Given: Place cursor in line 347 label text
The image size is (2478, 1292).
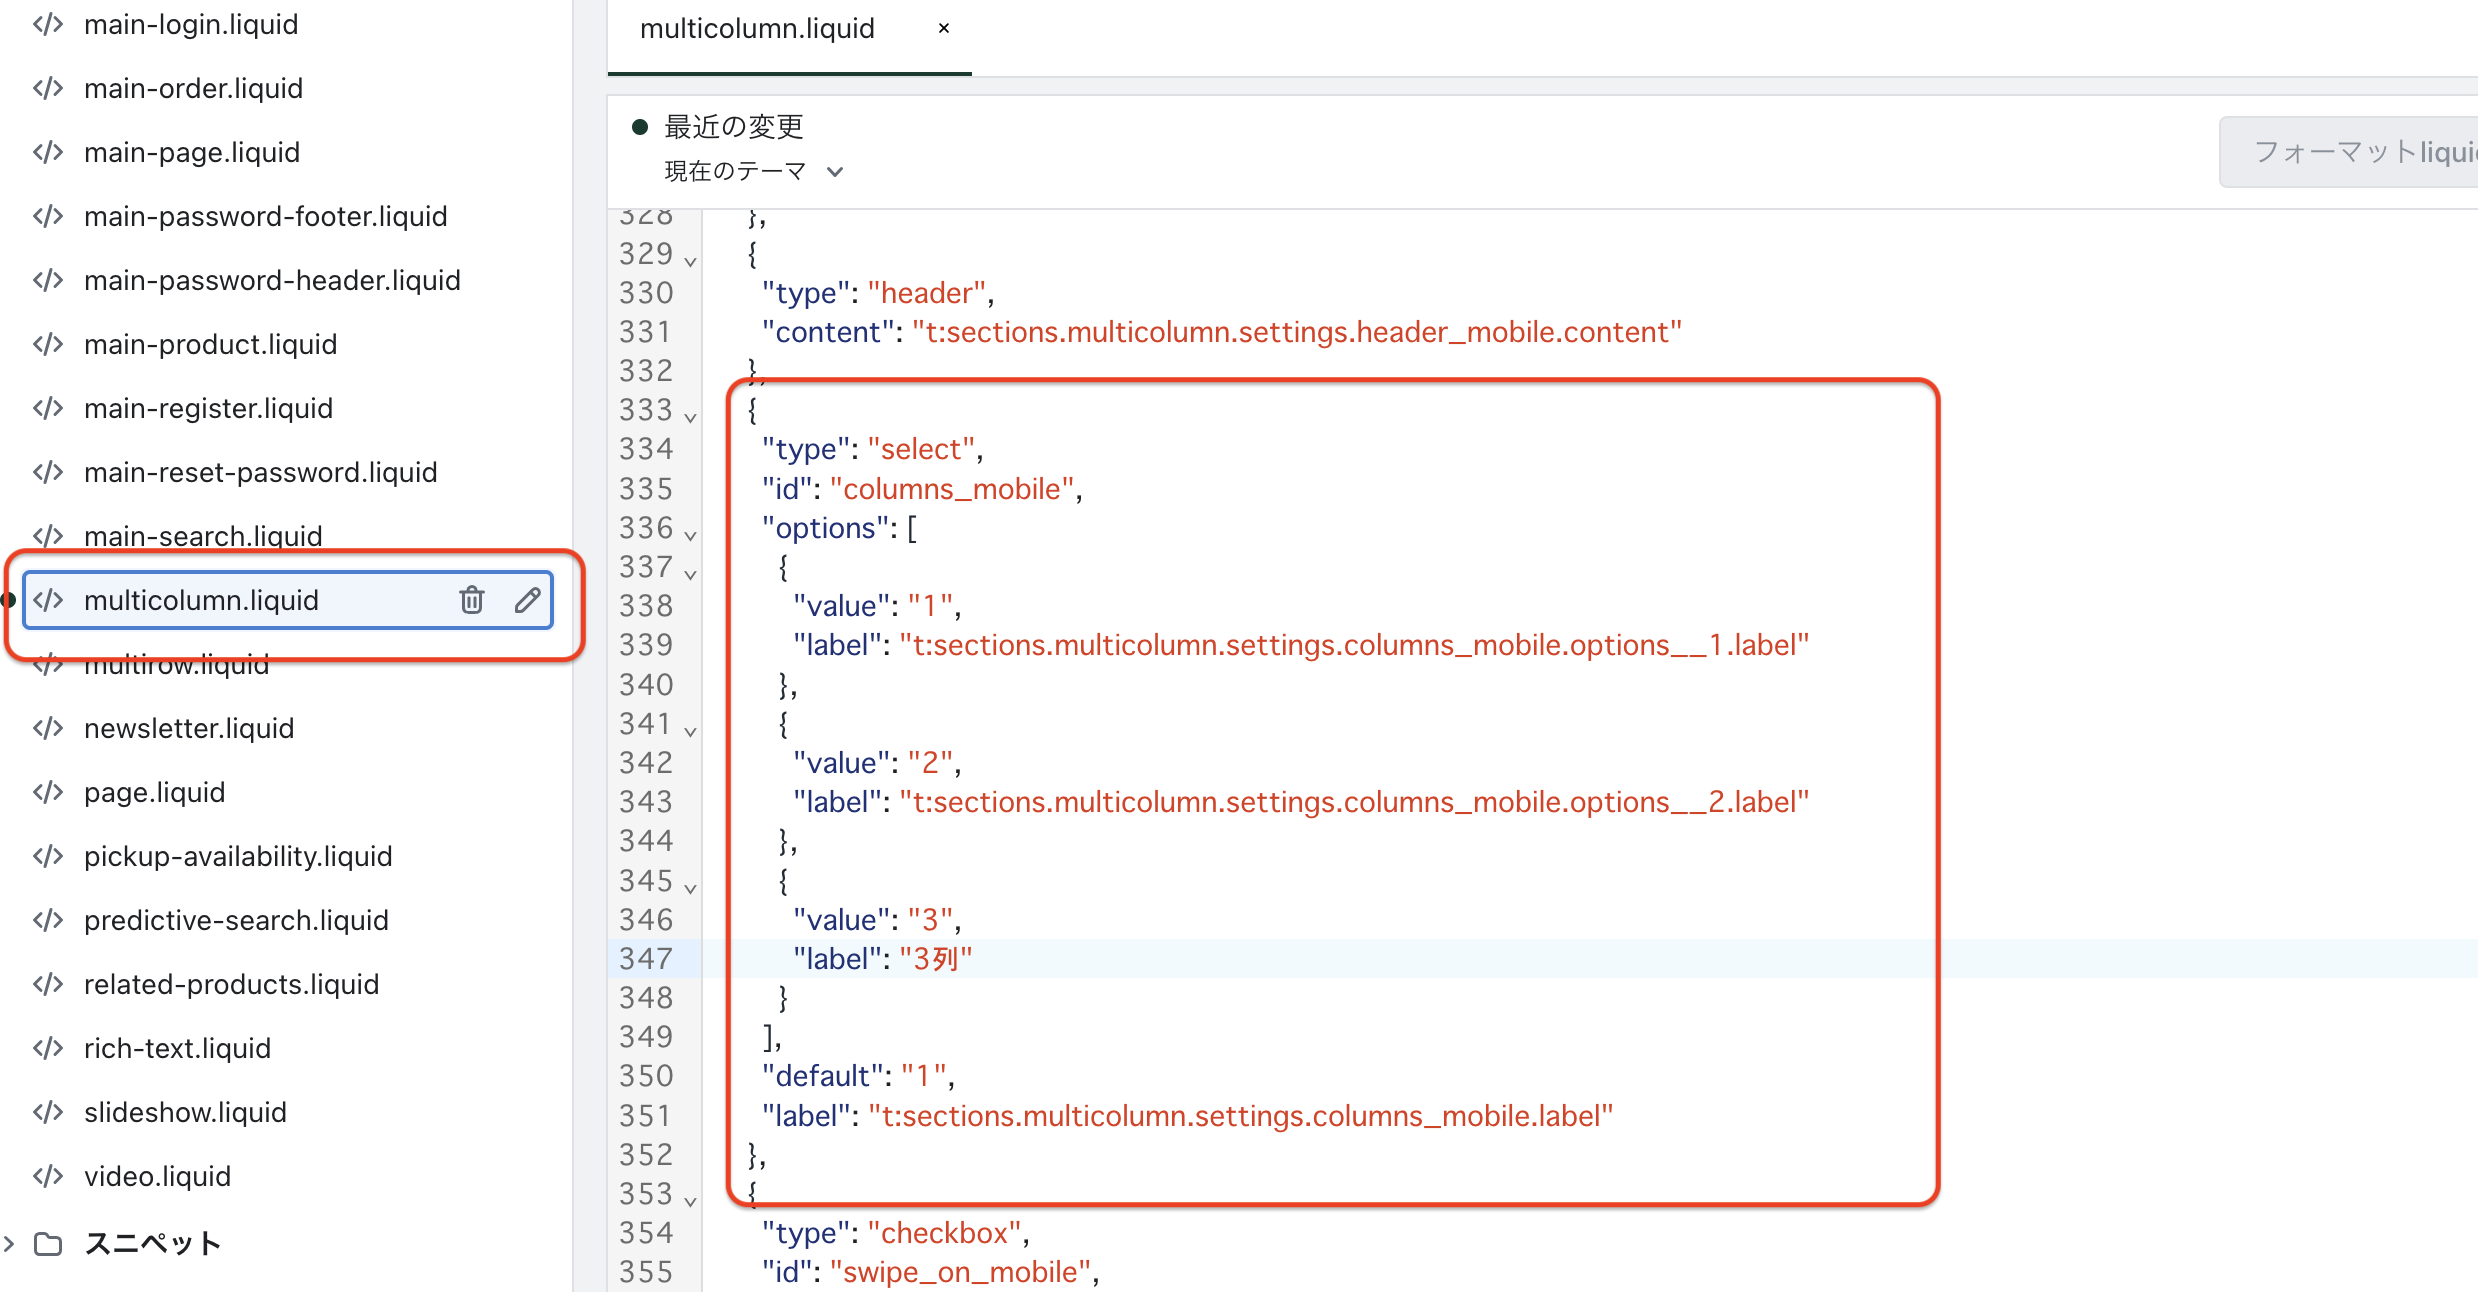Looking at the screenshot, I should point(935,959).
